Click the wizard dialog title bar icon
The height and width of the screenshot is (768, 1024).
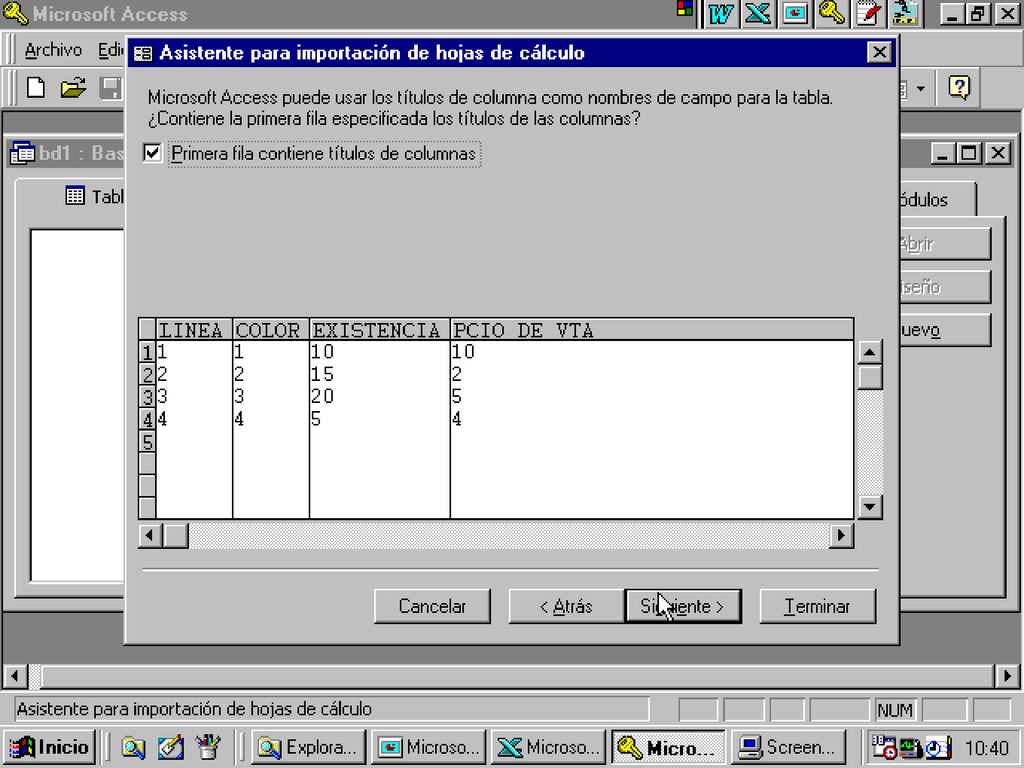click(143, 53)
